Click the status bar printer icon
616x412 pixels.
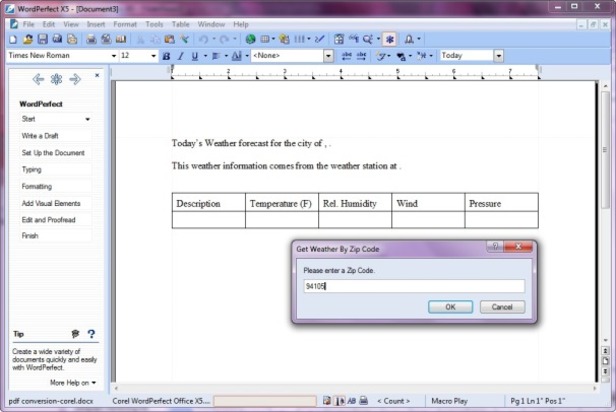pyautogui.click(x=364, y=401)
